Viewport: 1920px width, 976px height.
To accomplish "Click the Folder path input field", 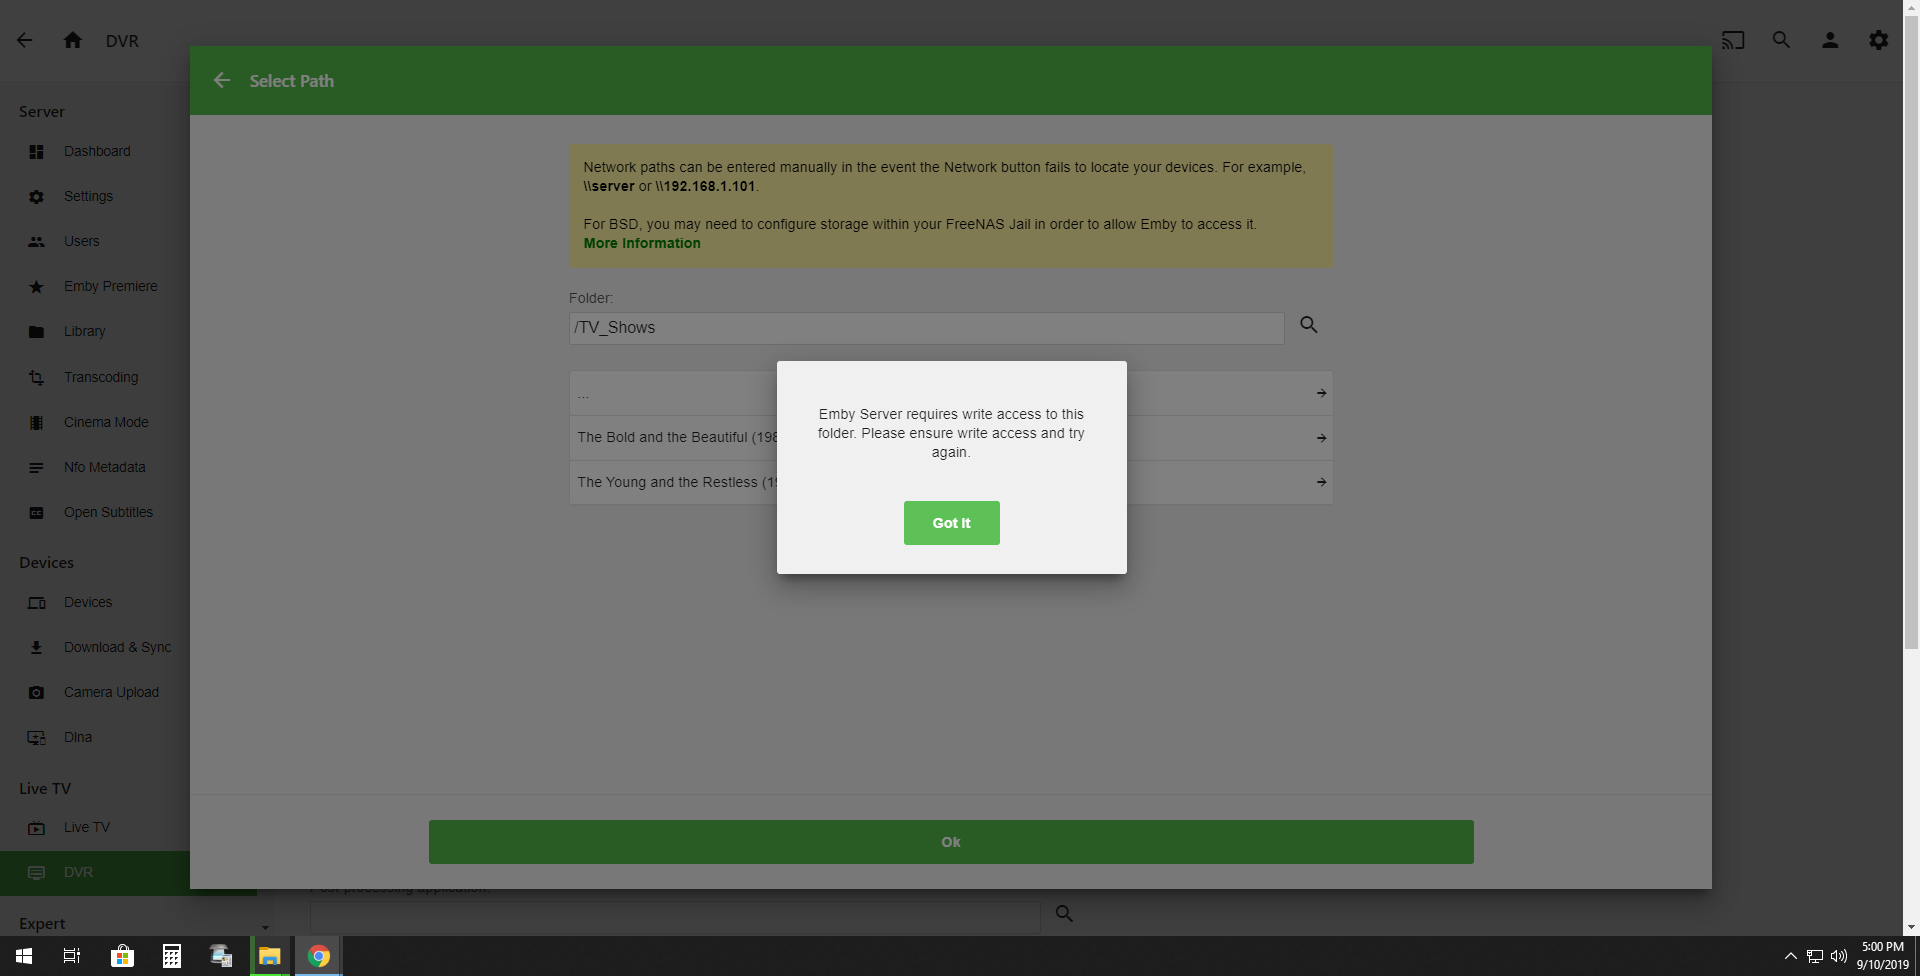I will (x=926, y=328).
